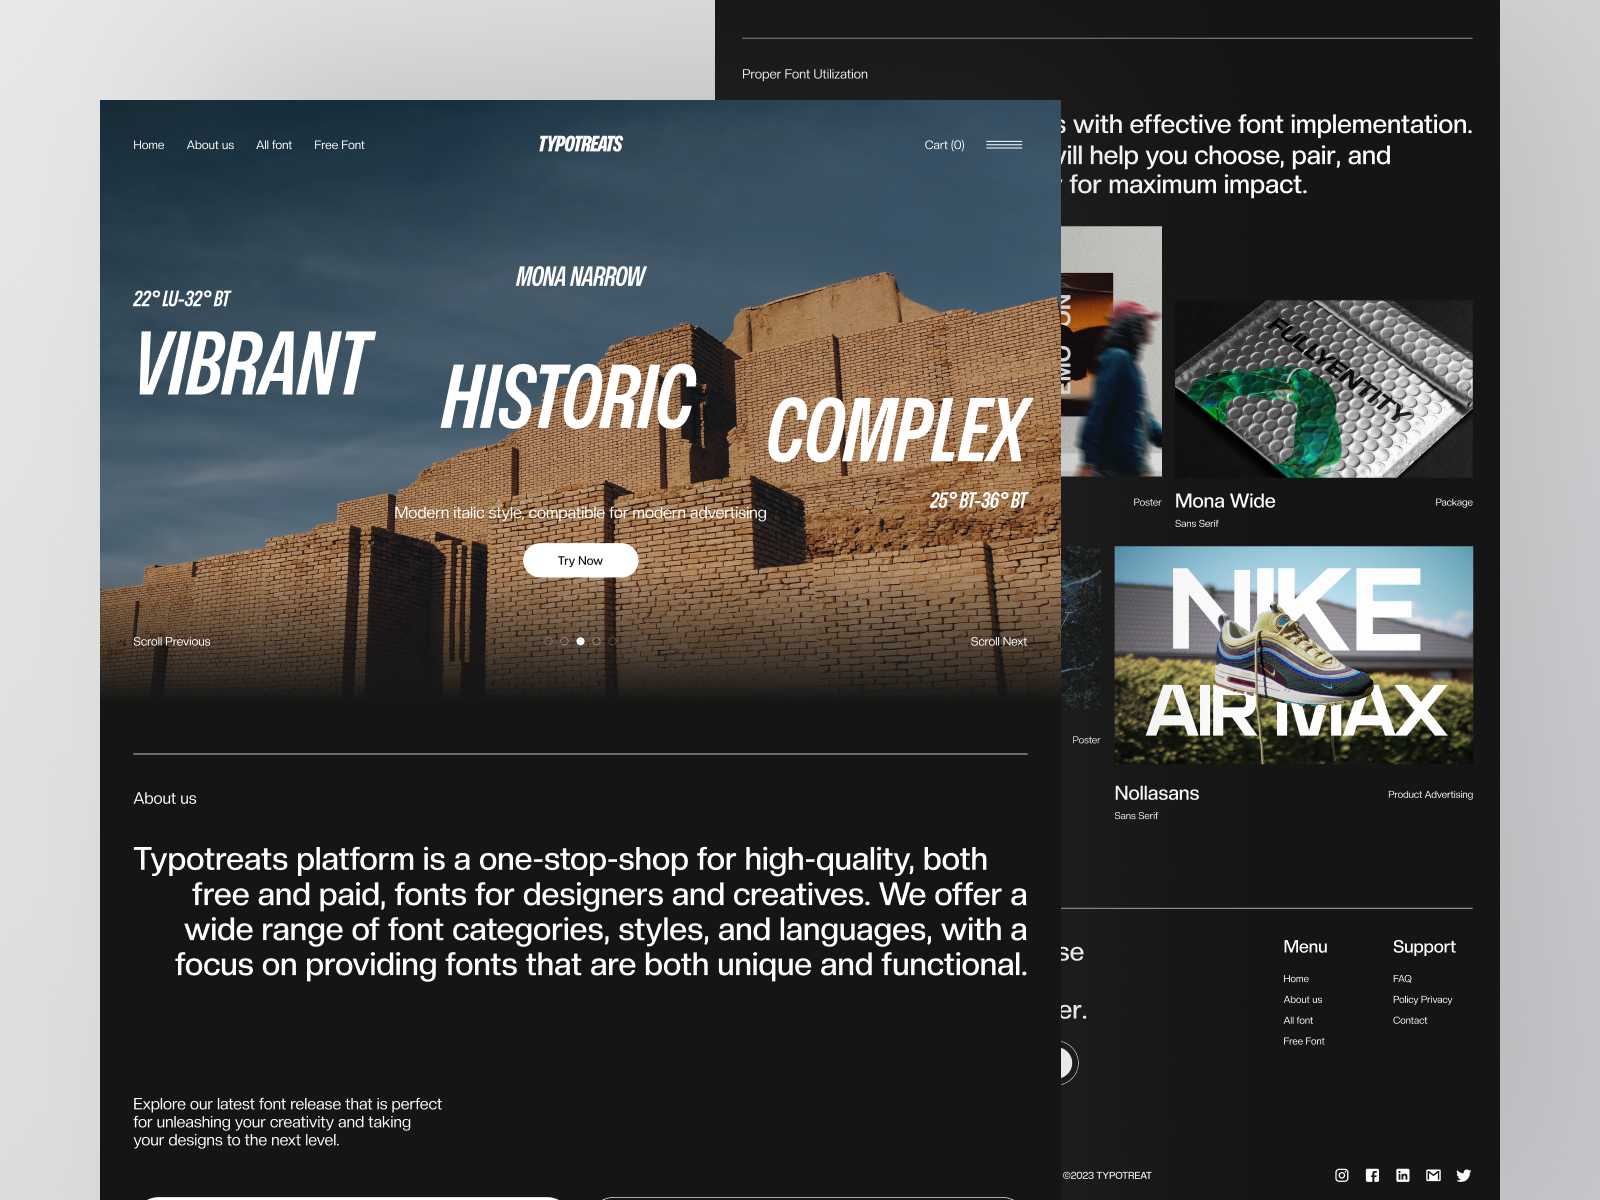Image resolution: width=1600 pixels, height=1200 pixels.
Task: Select the LinkedIn icon in the footer
Action: (x=1403, y=1175)
